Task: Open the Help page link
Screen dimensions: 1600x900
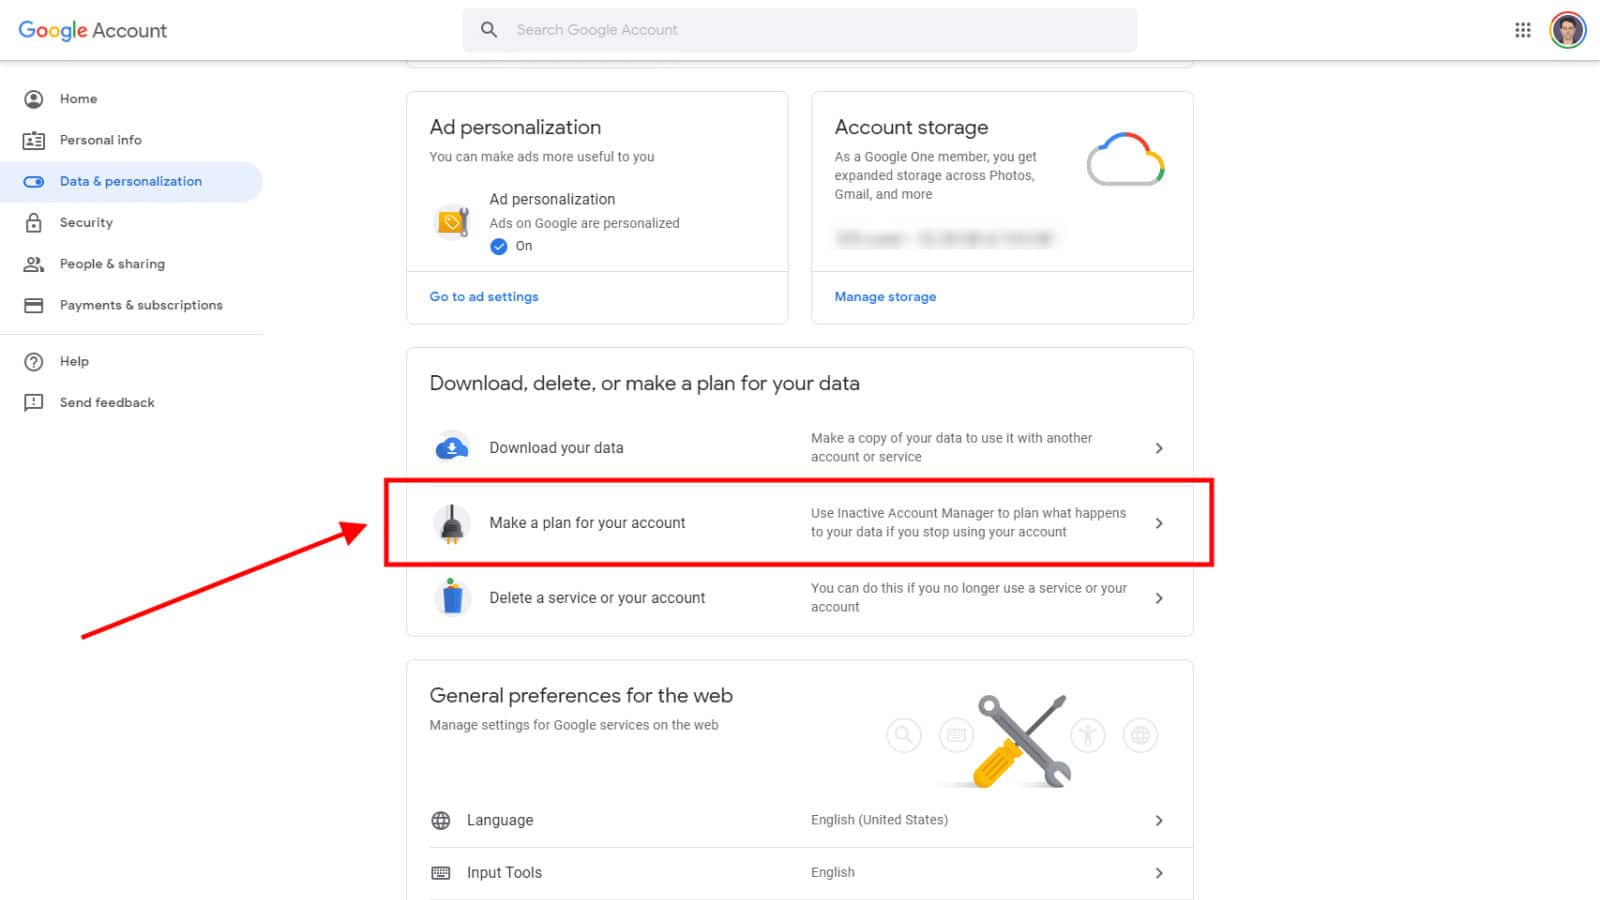Action: point(131,362)
